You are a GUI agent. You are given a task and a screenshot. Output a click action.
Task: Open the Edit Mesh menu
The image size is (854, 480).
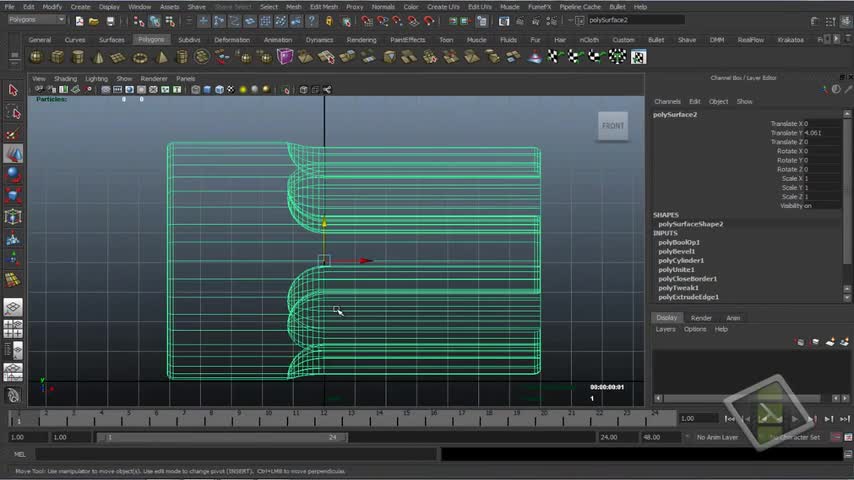(x=323, y=7)
